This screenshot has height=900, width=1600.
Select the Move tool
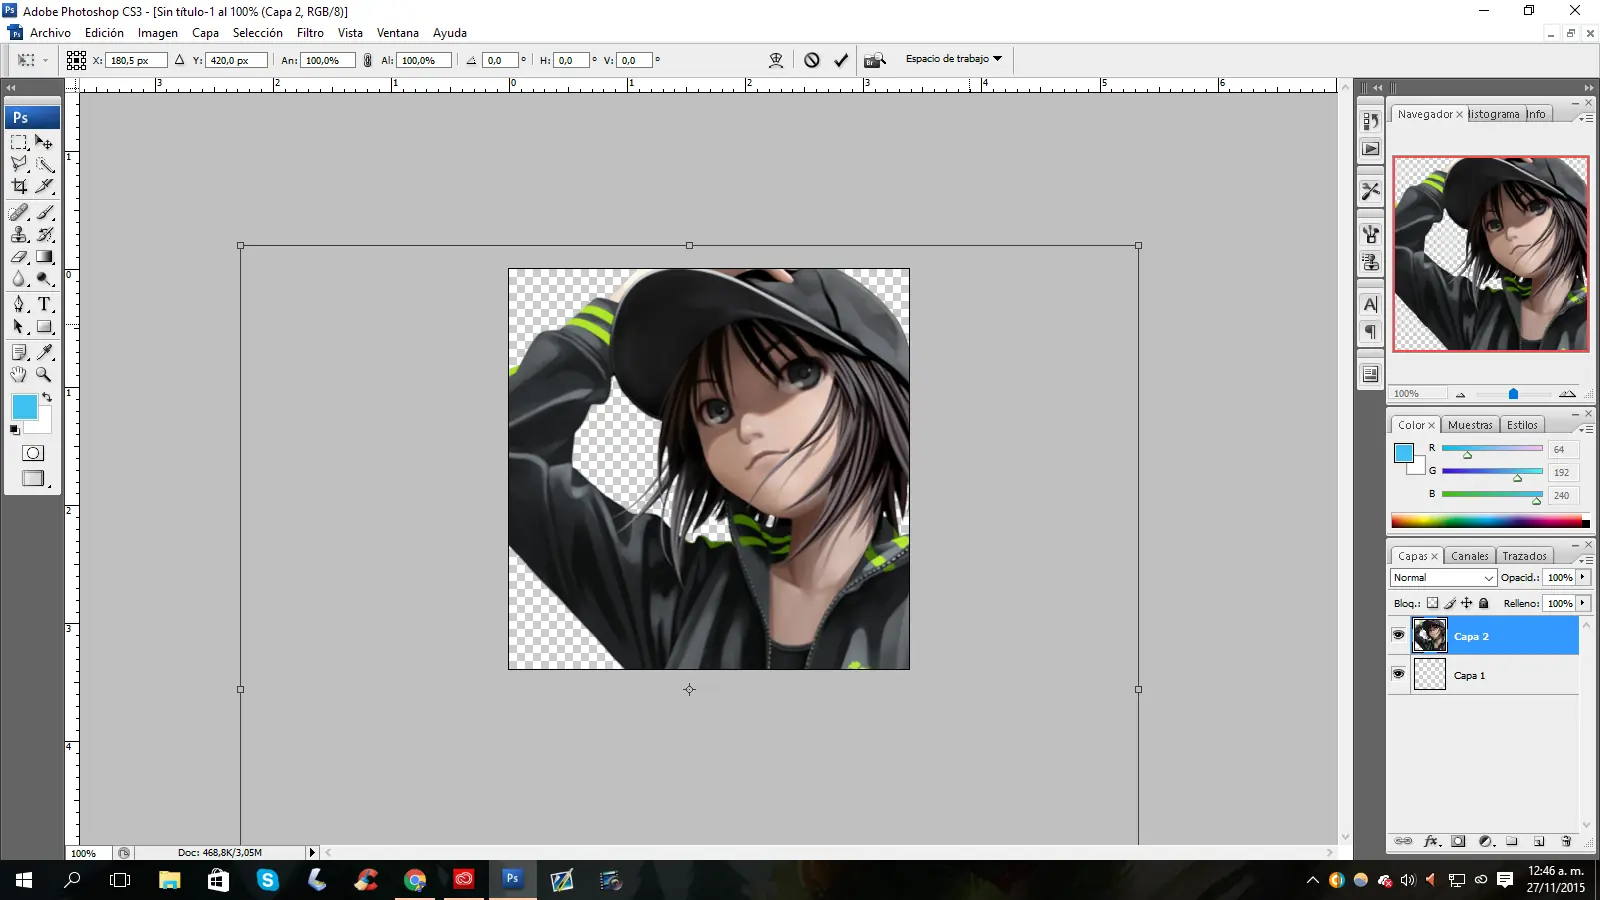44,143
